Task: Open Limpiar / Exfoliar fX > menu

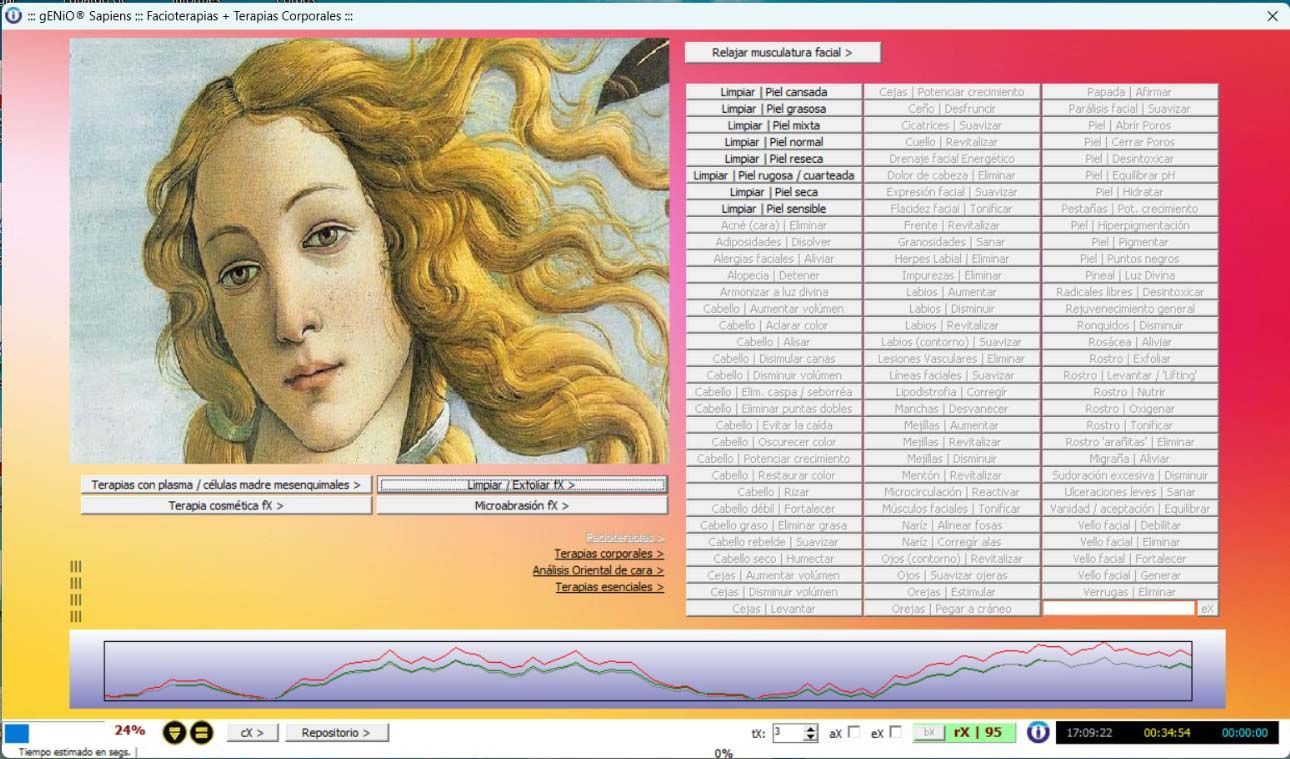Action: (521, 485)
